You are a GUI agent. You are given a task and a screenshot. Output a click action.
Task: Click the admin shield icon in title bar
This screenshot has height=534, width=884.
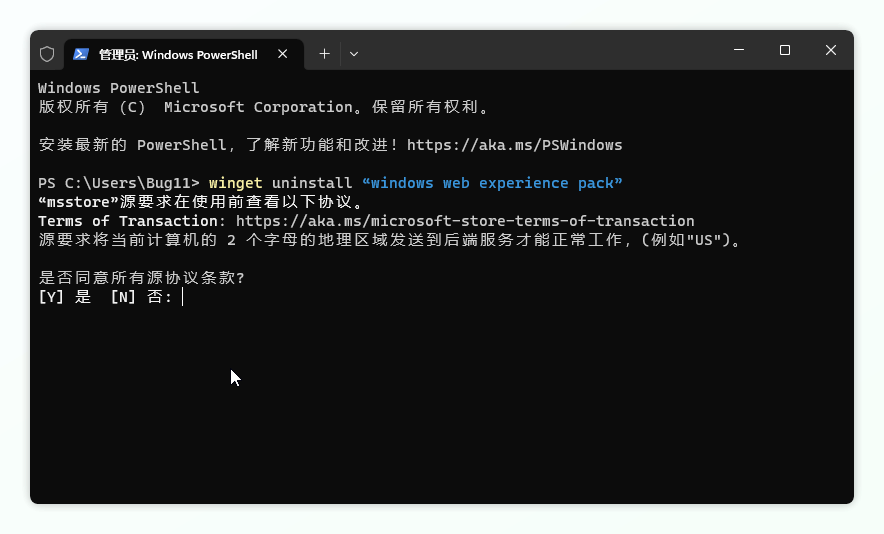pyautogui.click(x=47, y=54)
